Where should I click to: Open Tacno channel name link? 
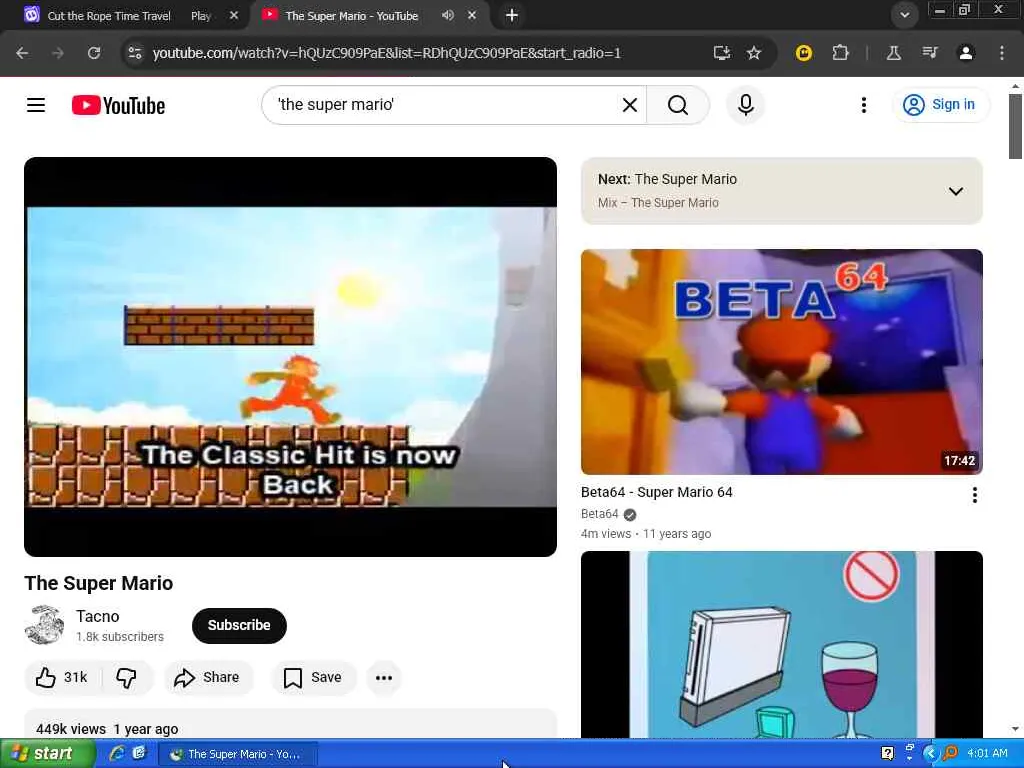pos(97,616)
